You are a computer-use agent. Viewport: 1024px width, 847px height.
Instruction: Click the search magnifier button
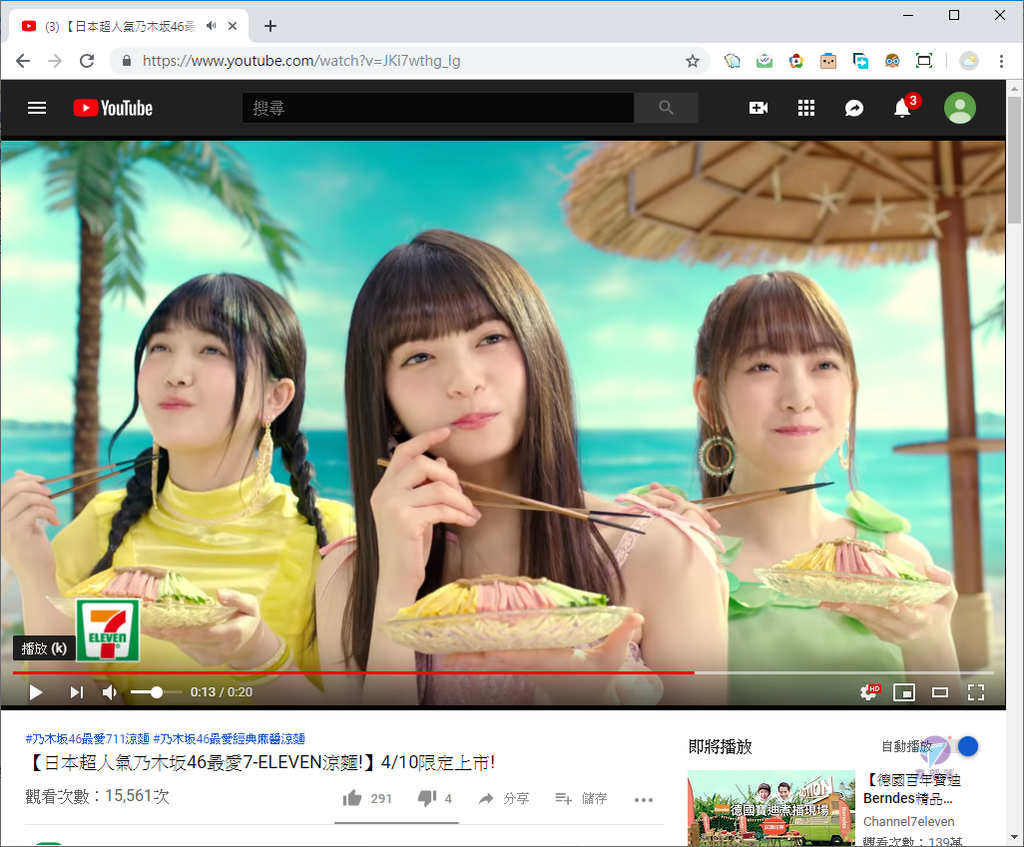coord(665,108)
